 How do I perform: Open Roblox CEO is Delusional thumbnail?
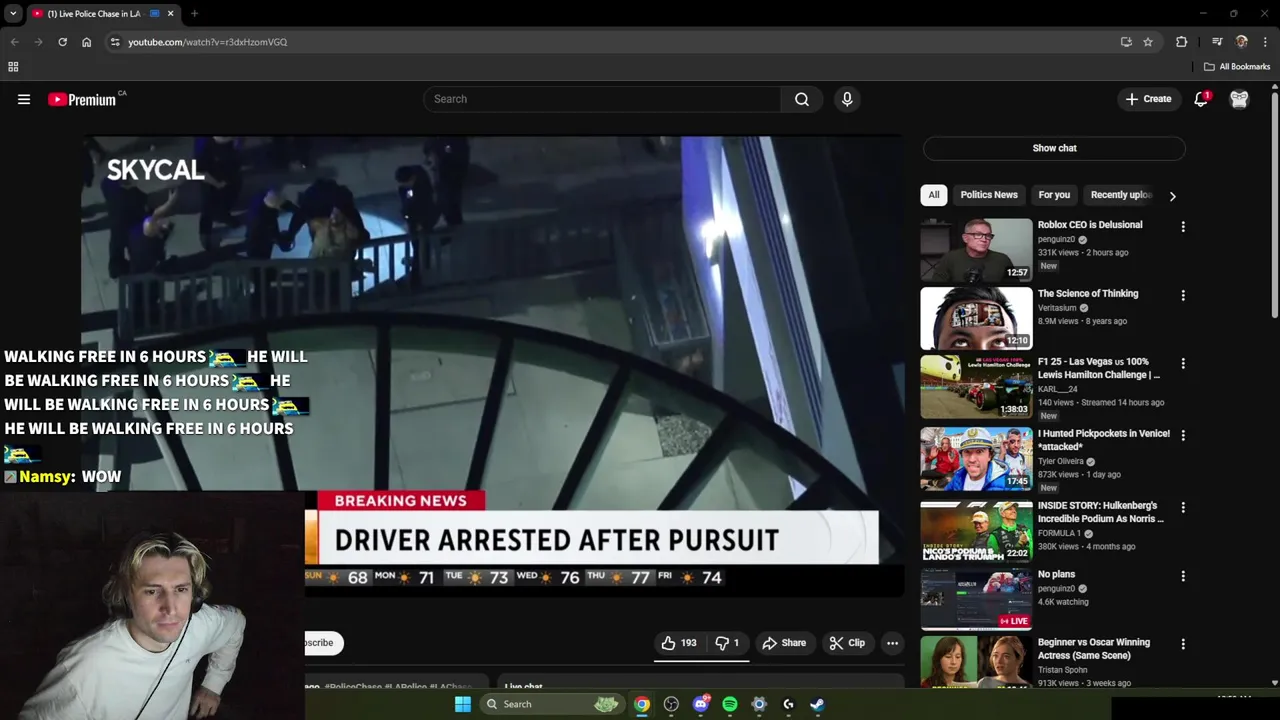(x=976, y=250)
